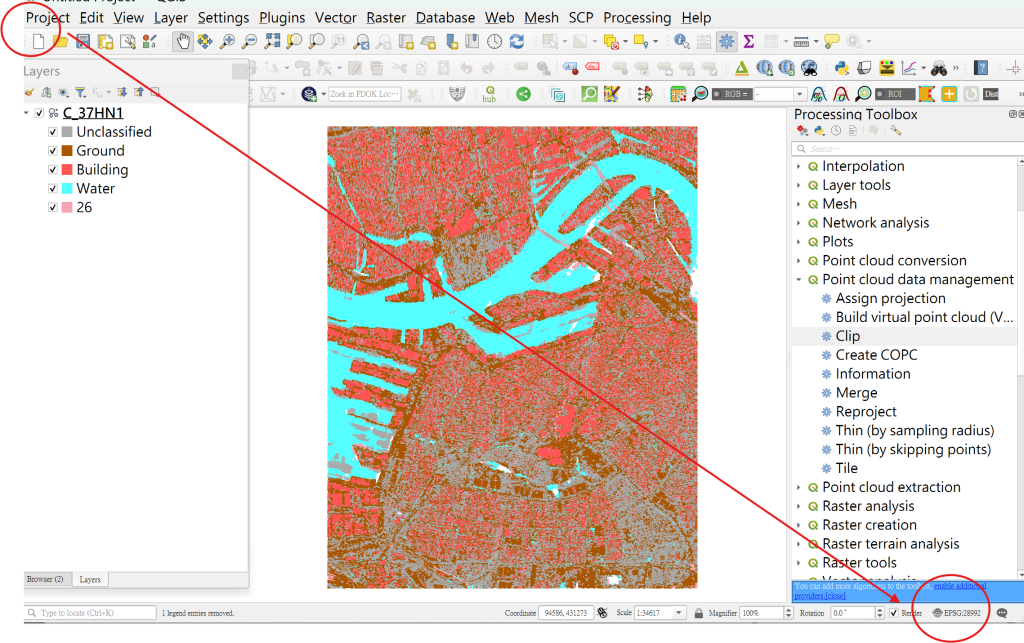Viewport: 1024px width, 643px height.
Task: Uncheck the Water class checkbox
Action: [53, 189]
